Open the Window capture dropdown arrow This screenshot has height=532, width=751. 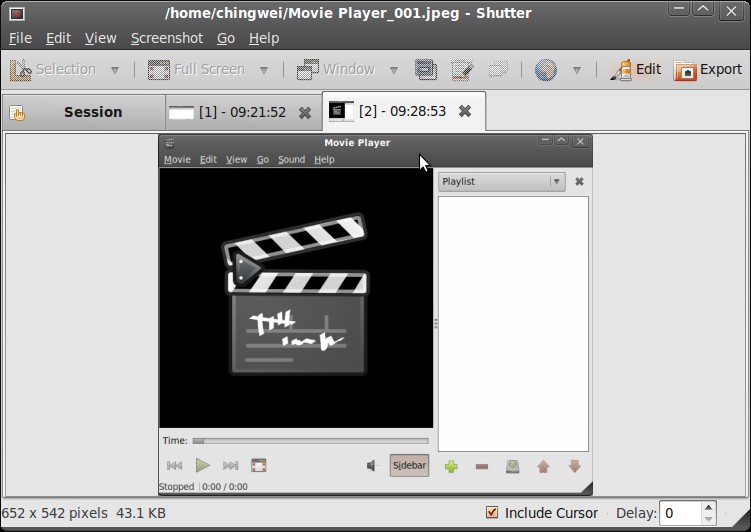coord(394,70)
